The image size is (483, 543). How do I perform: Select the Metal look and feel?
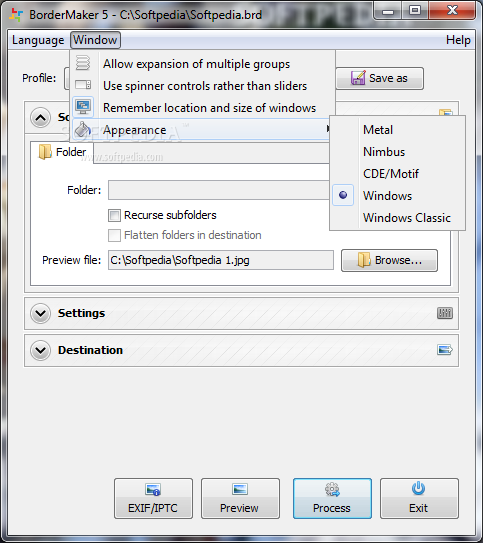tap(397, 130)
